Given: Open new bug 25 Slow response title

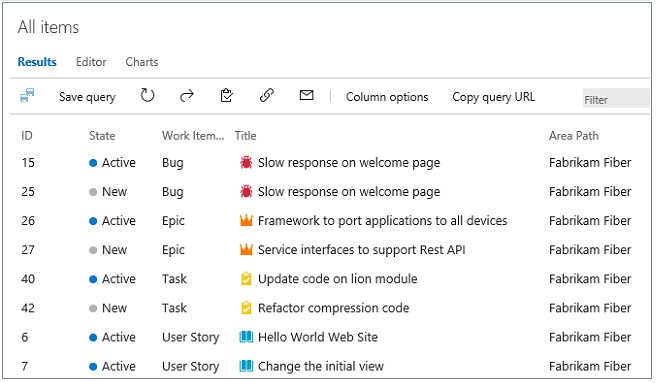Looking at the screenshot, I should click(349, 192).
